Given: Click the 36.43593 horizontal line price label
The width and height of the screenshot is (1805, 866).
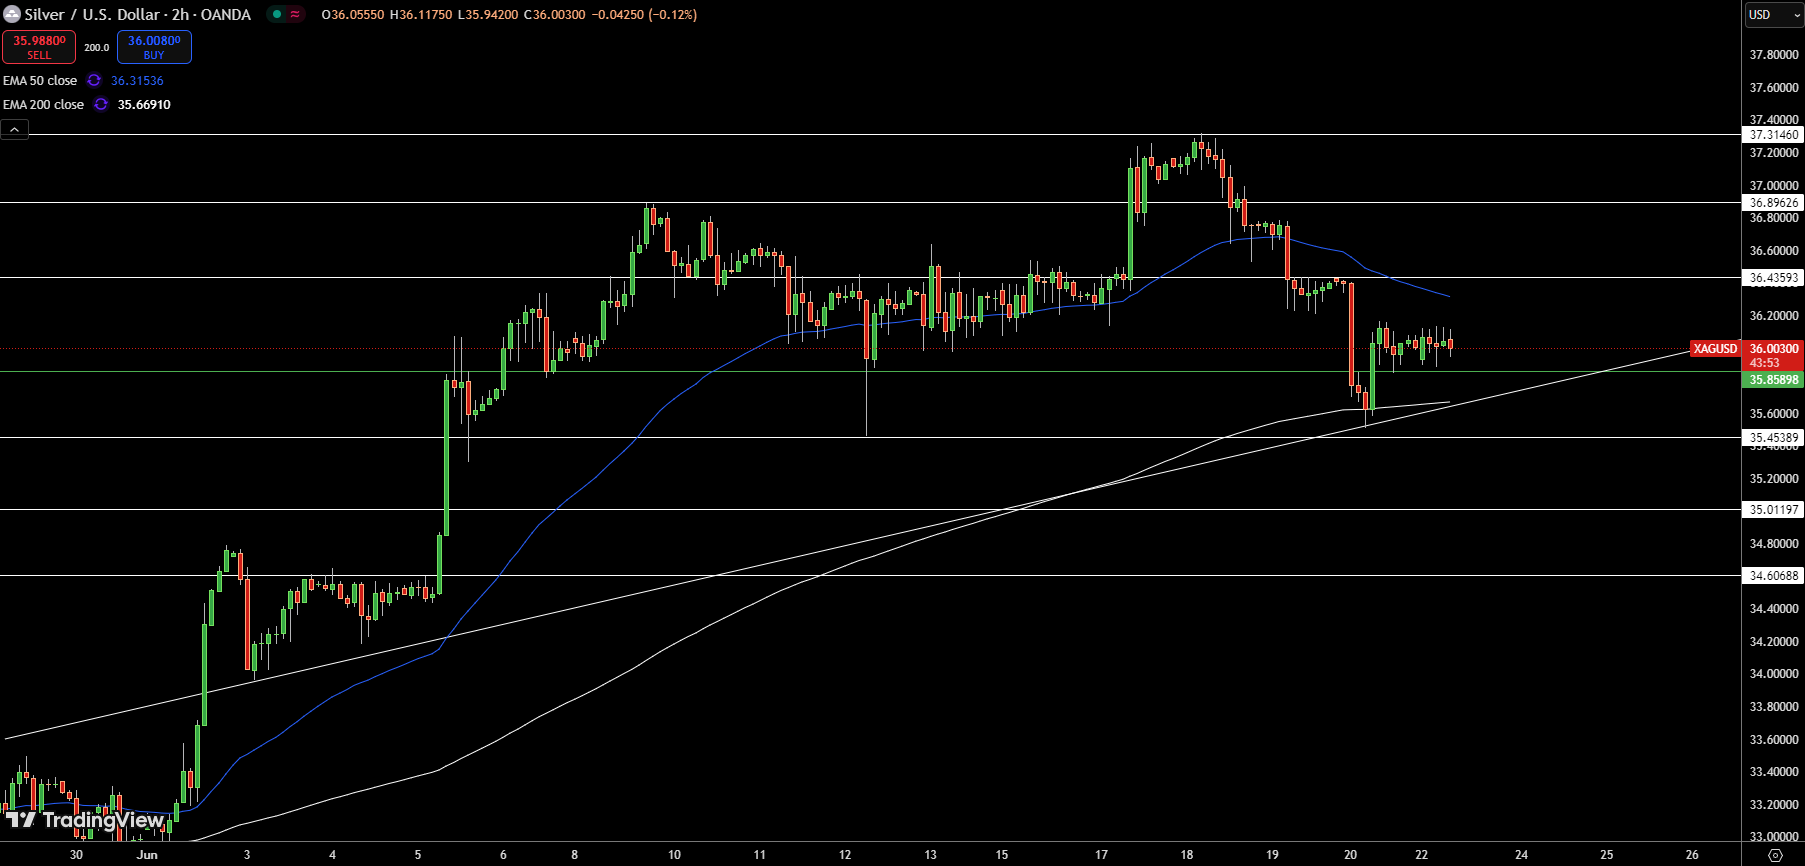Looking at the screenshot, I should (1773, 278).
